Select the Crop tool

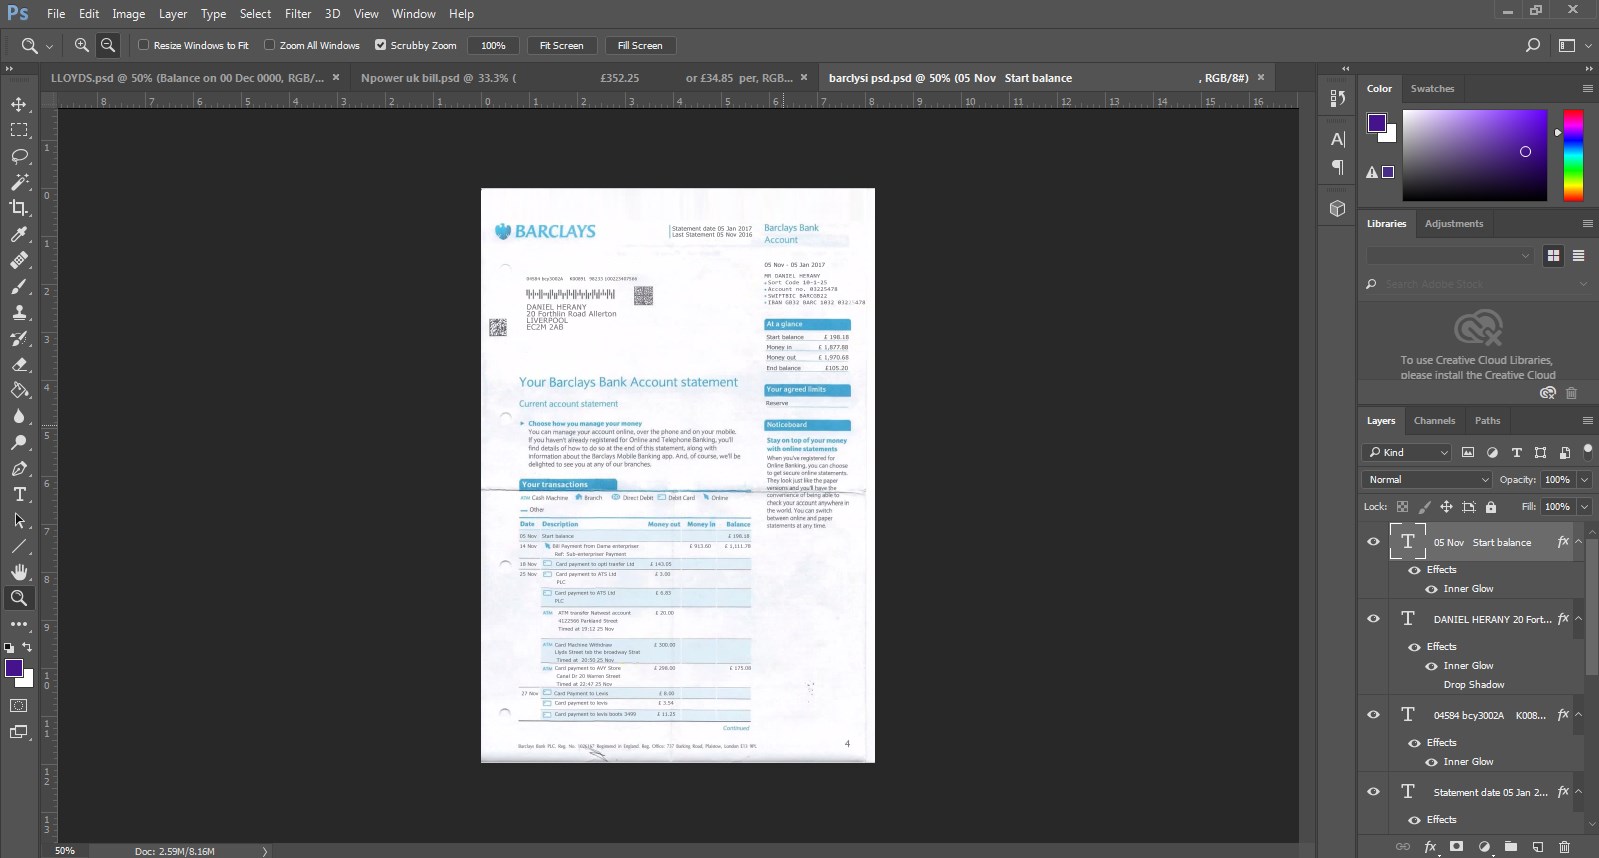click(19, 208)
